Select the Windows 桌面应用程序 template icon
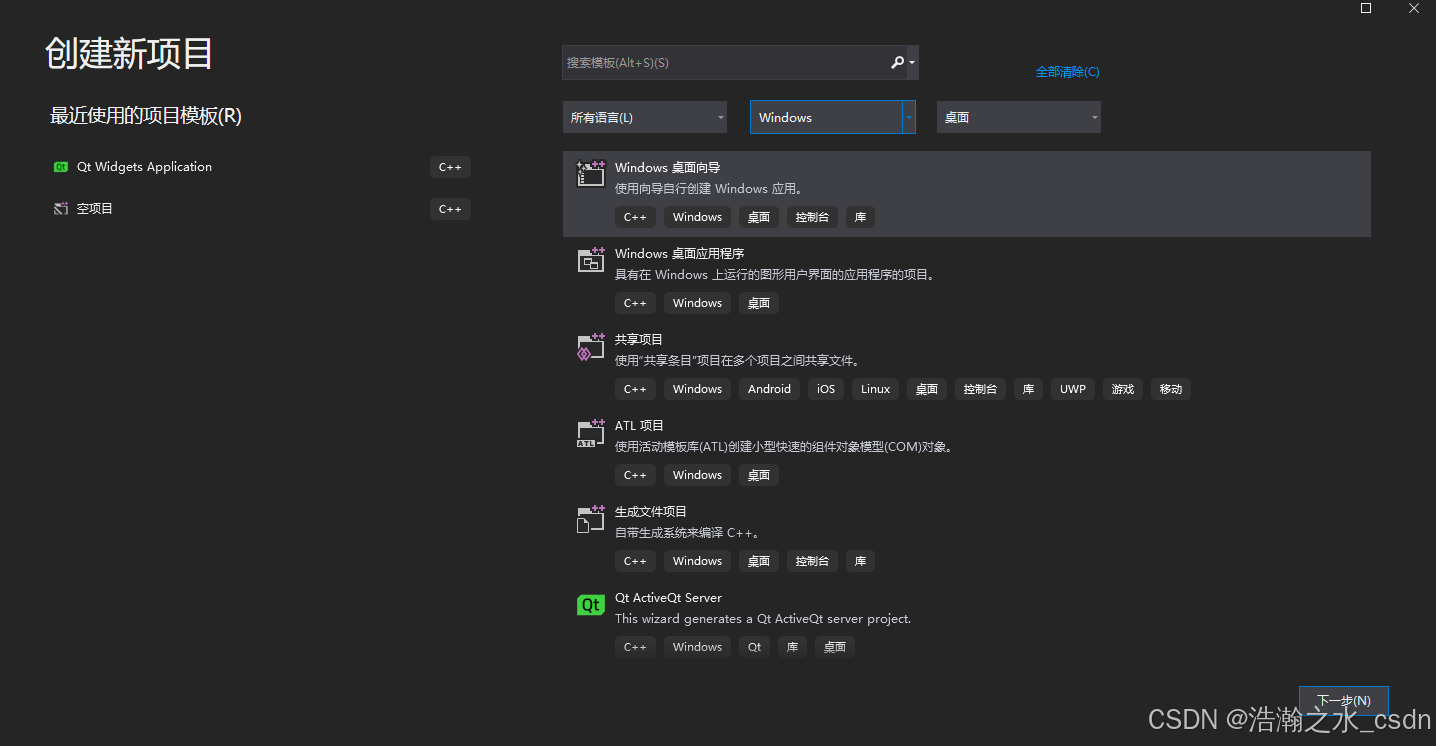 (591, 260)
